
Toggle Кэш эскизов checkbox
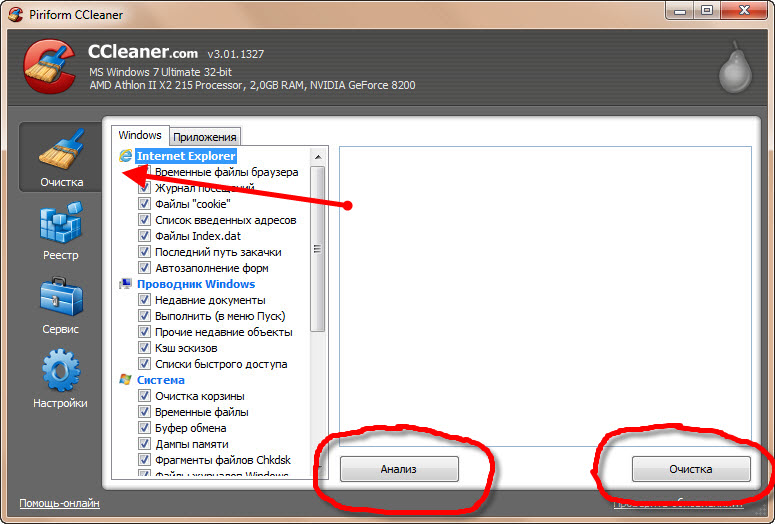coord(144,348)
